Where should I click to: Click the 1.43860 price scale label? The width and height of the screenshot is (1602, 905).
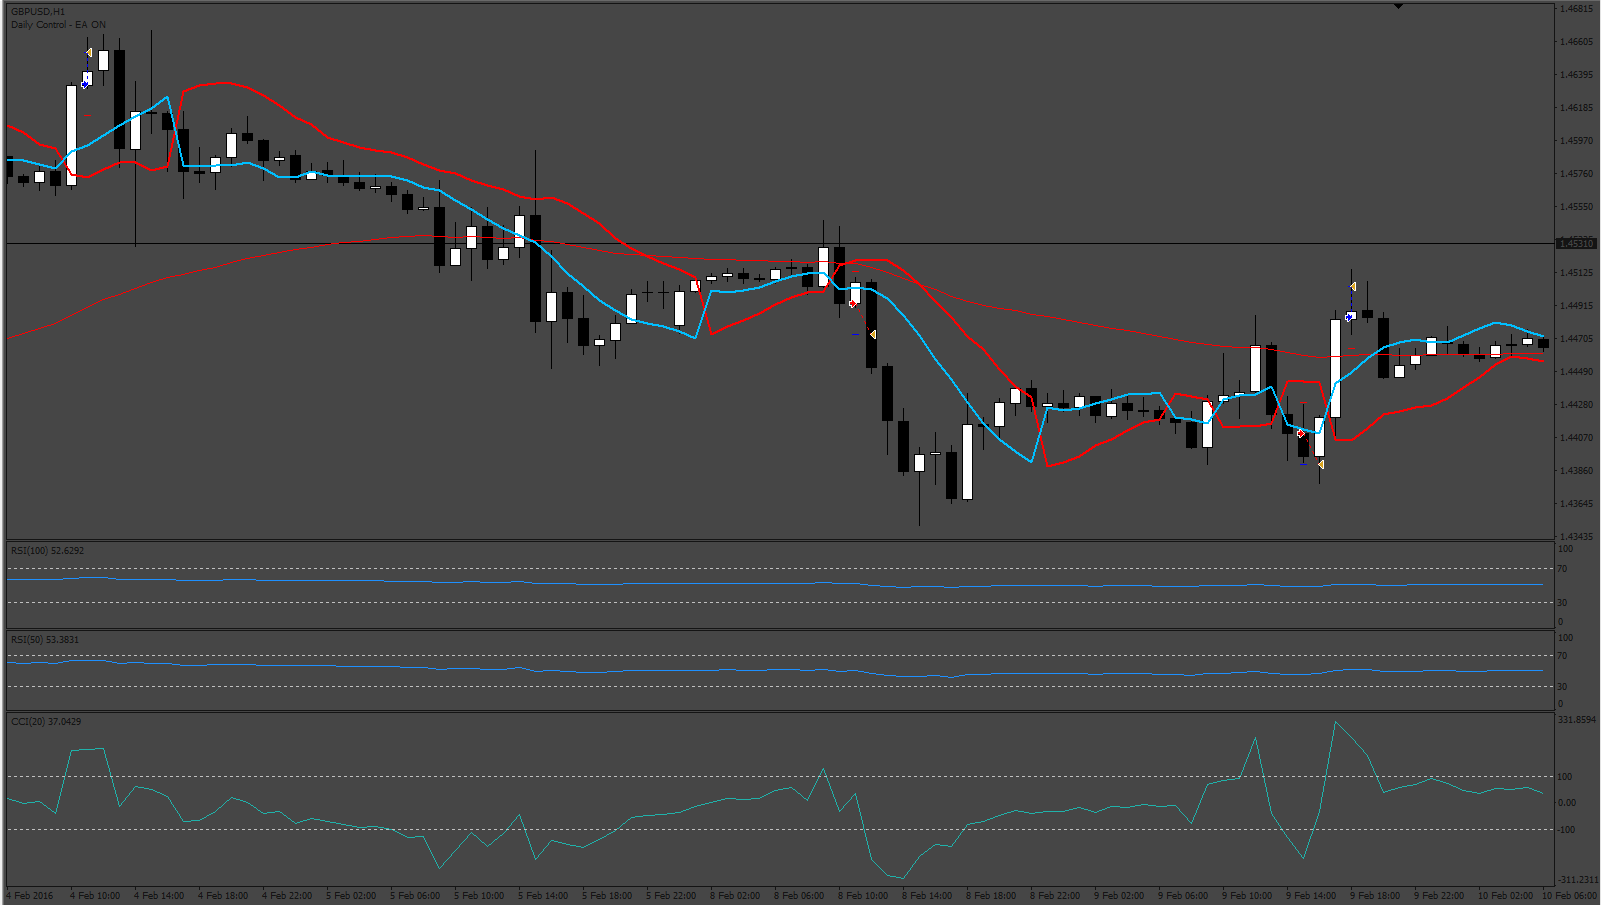coord(1577,471)
